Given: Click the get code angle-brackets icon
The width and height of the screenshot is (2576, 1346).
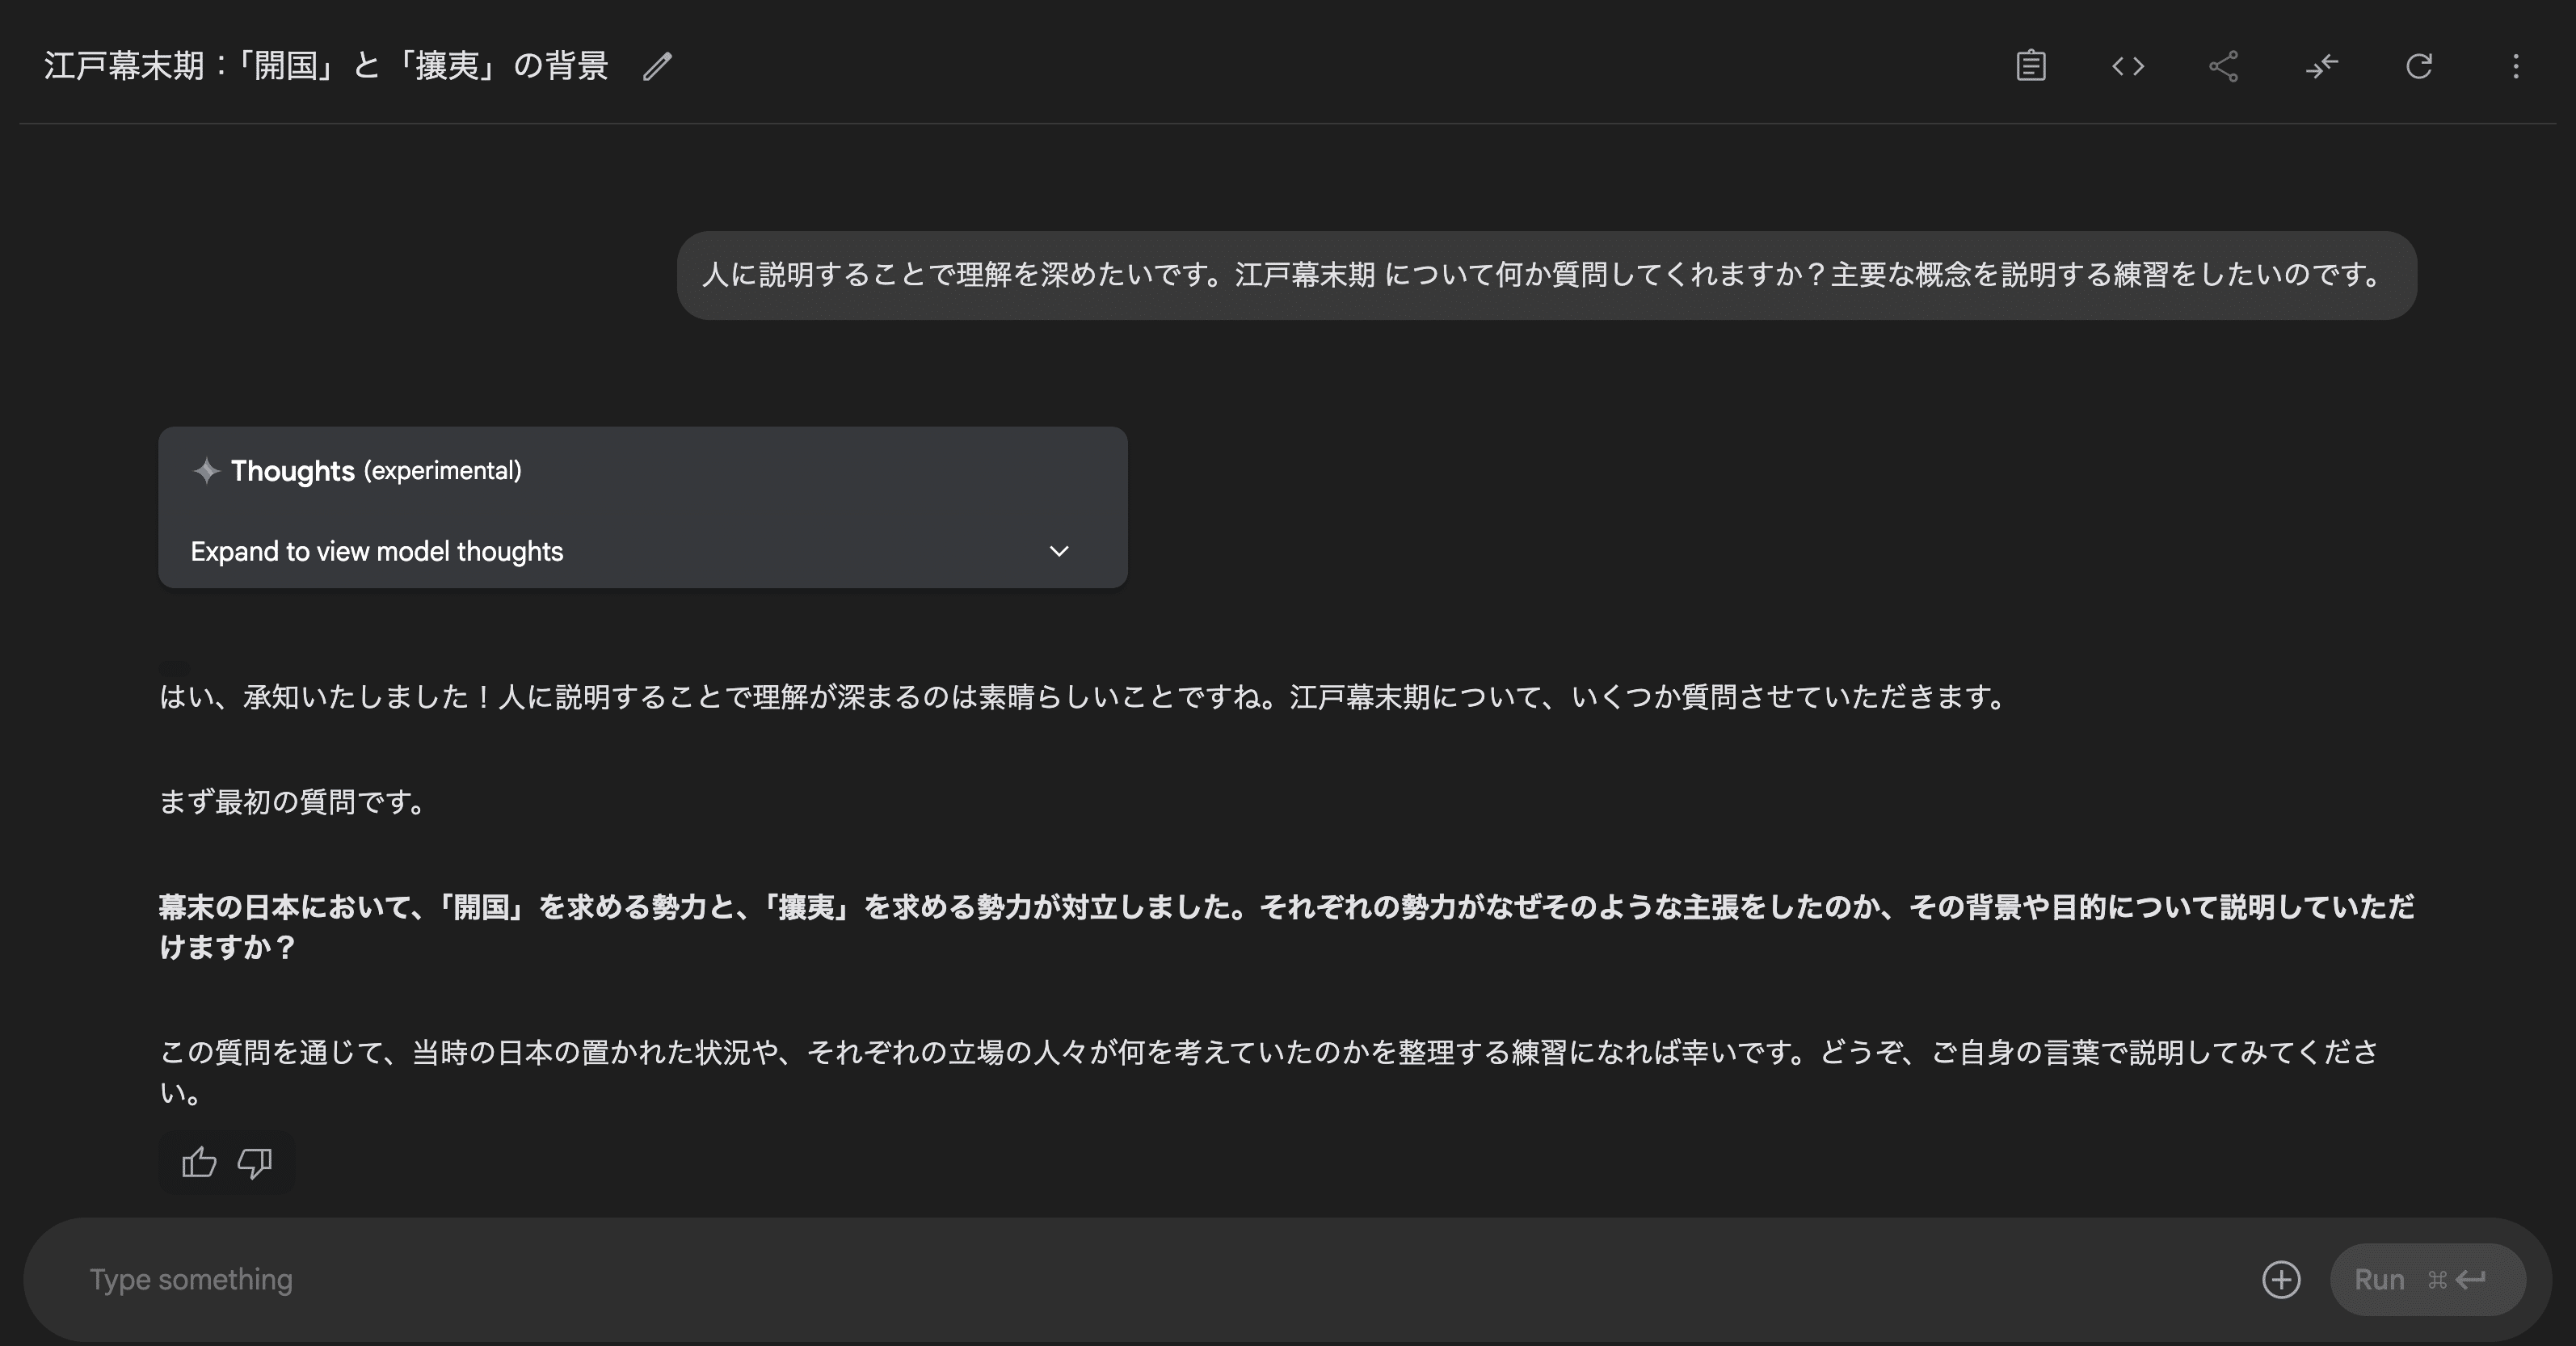Looking at the screenshot, I should [2127, 66].
